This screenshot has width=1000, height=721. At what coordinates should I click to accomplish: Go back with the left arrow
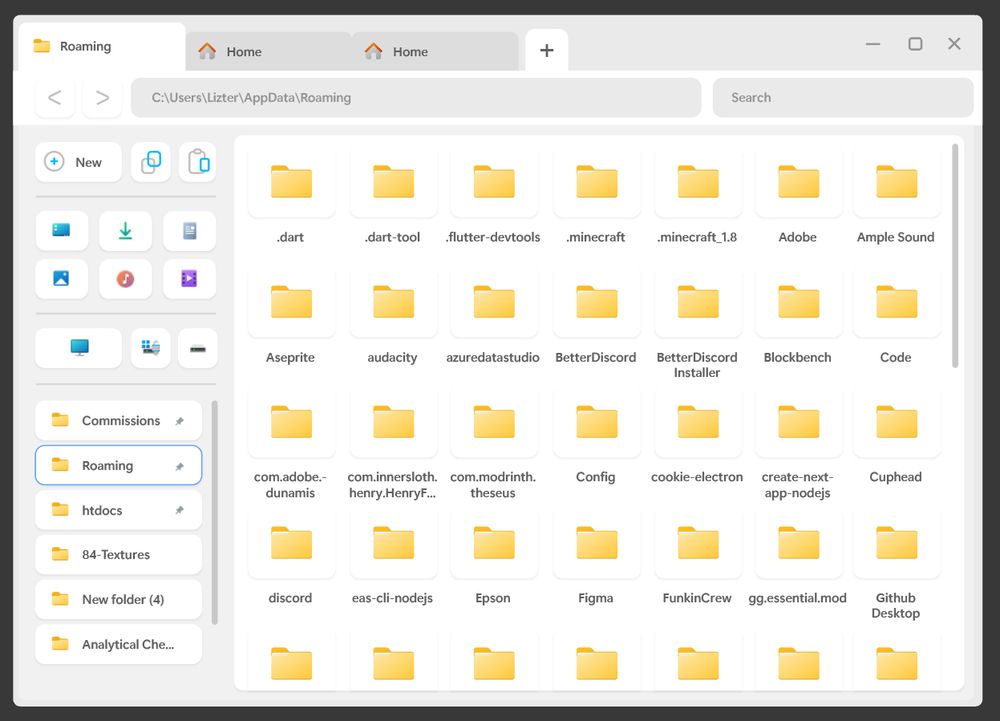tap(55, 98)
